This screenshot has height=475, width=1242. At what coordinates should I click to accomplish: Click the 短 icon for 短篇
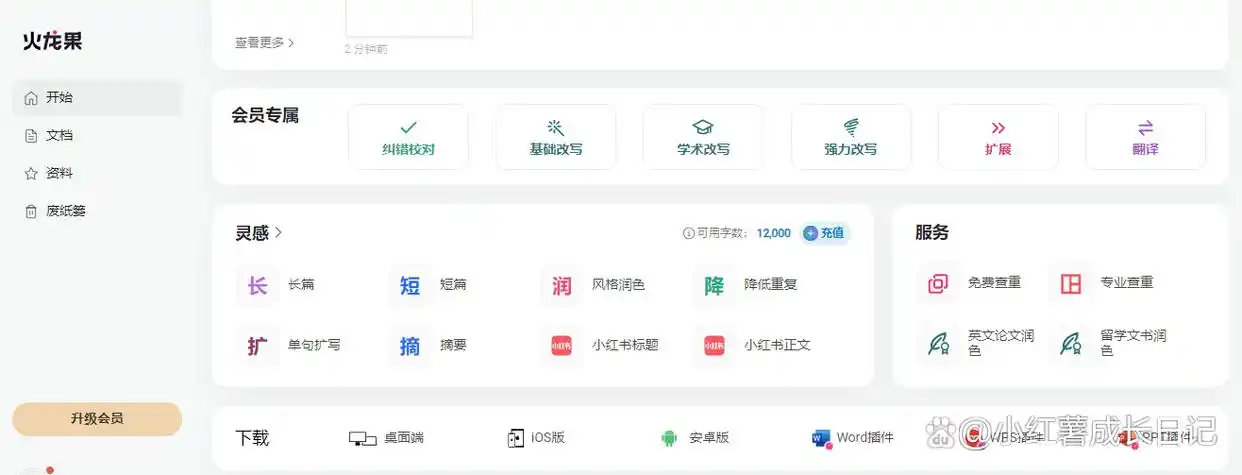409,285
